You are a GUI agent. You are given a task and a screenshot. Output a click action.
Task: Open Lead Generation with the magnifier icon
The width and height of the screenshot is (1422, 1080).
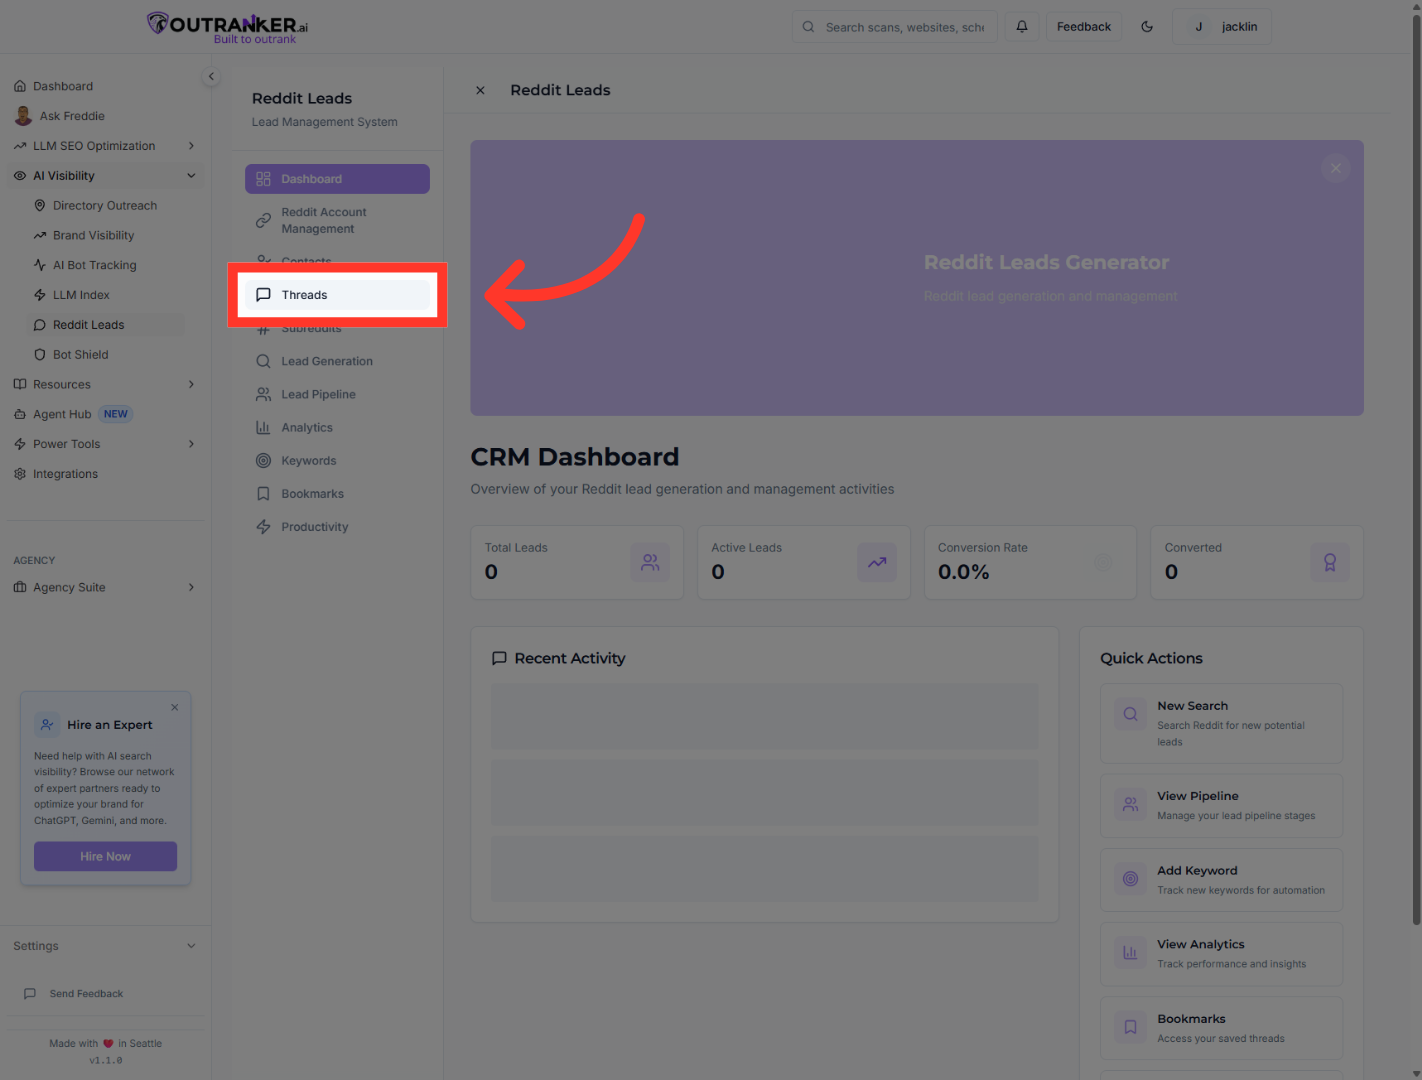(263, 361)
